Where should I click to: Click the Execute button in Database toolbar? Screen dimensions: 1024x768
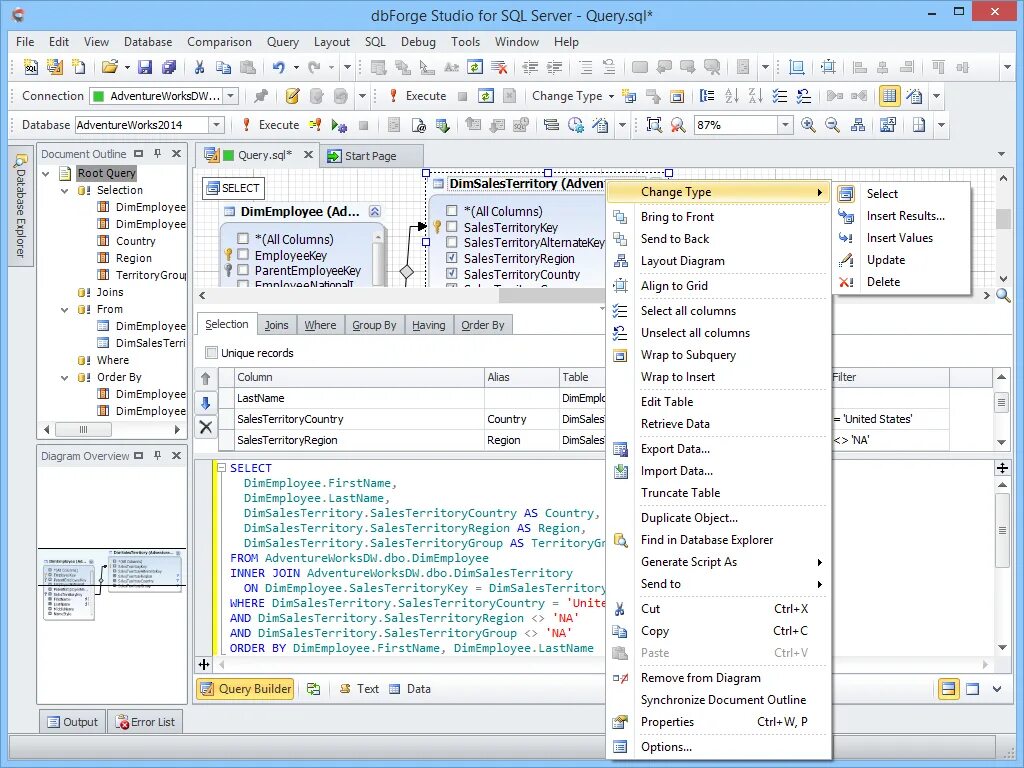click(270, 125)
